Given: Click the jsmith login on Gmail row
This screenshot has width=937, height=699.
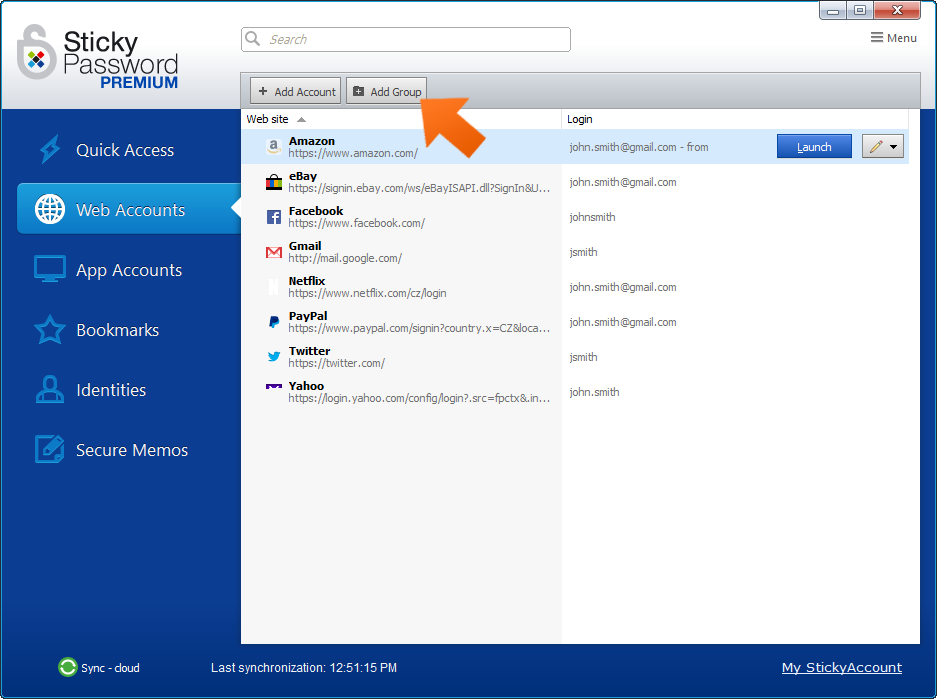Looking at the screenshot, I should (x=583, y=252).
